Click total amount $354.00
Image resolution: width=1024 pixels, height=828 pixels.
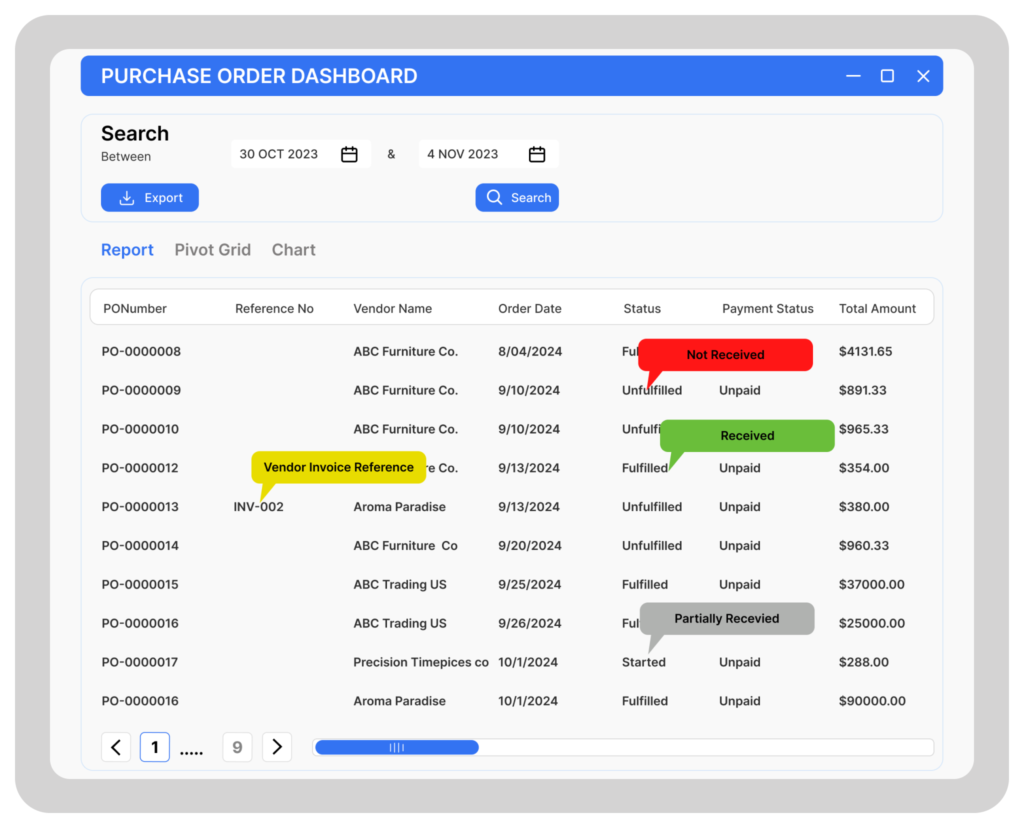[864, 468]
